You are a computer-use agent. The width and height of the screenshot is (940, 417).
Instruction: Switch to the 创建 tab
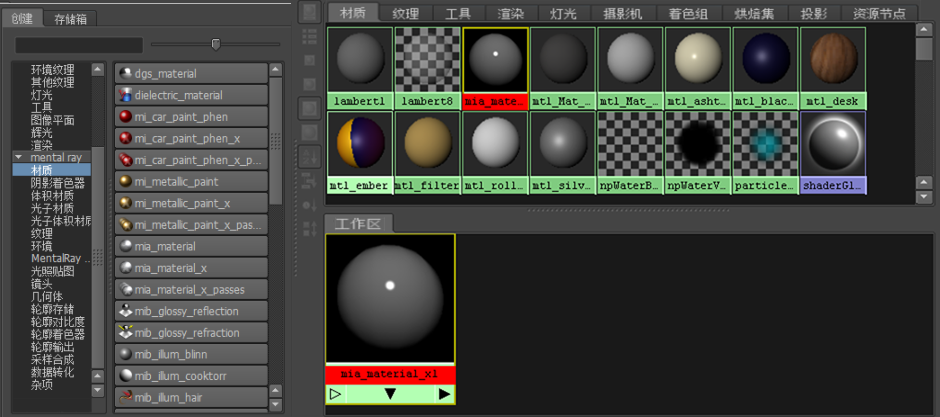tap(22, 18)
